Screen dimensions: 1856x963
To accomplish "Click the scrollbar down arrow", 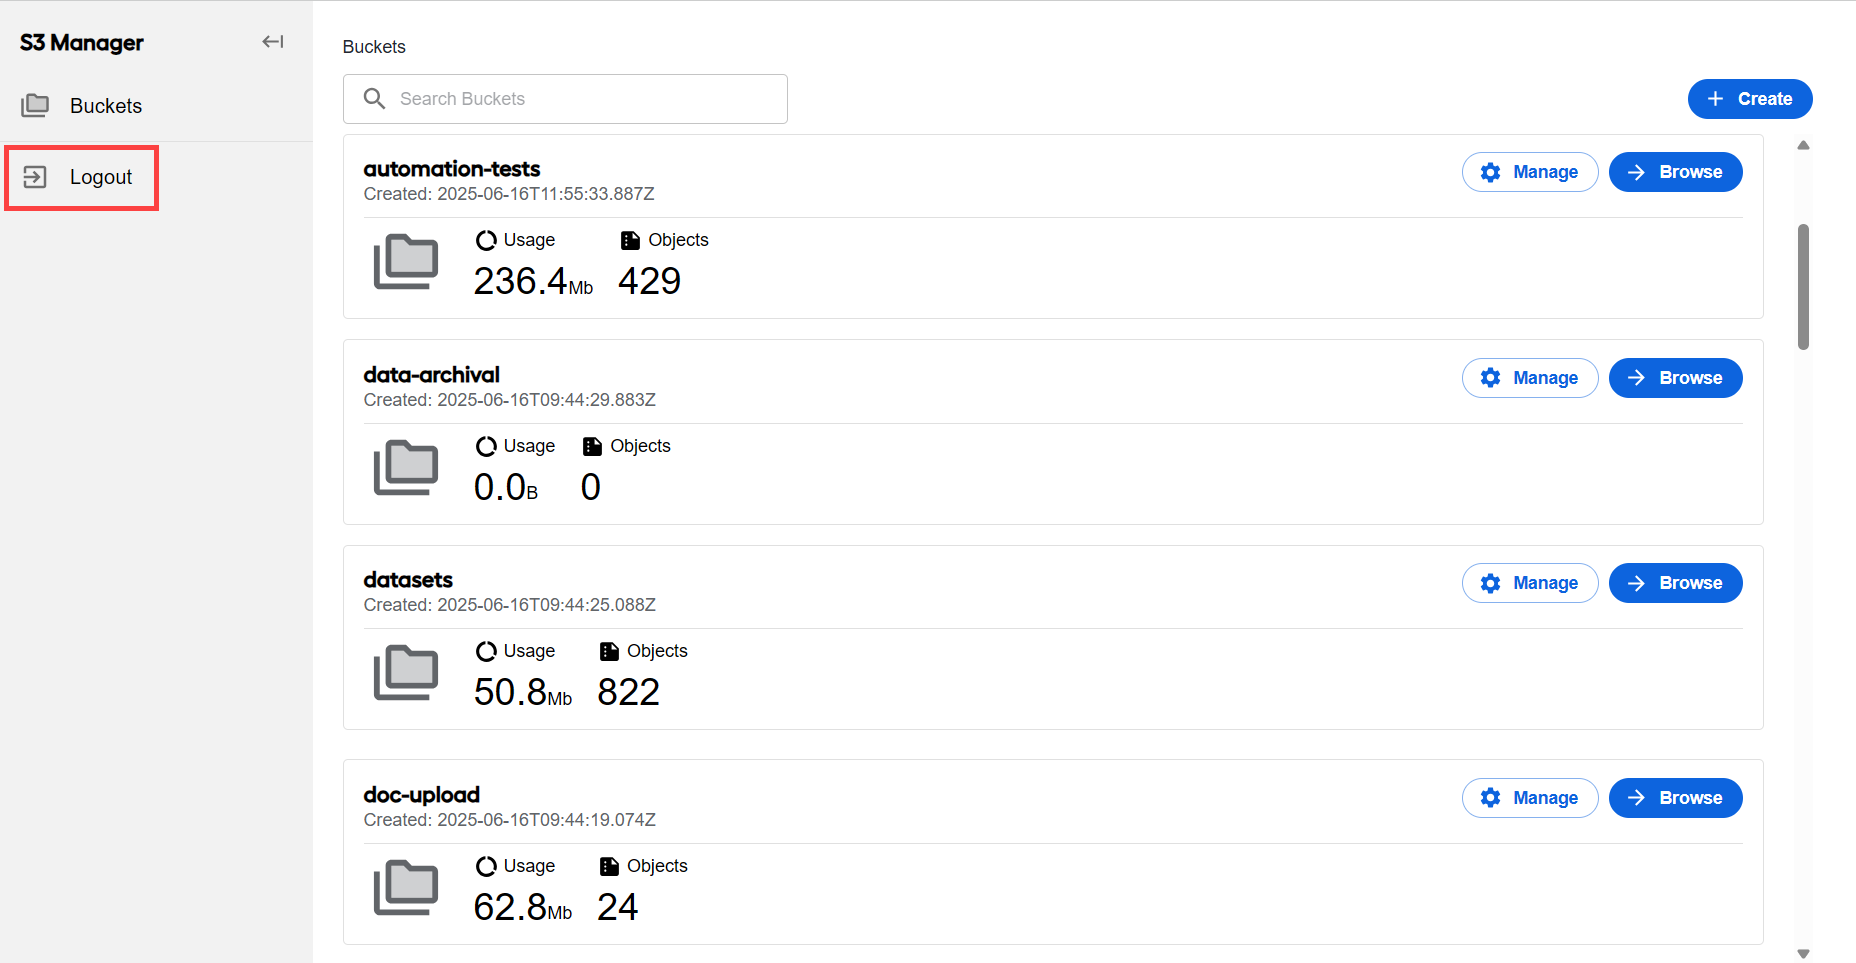I will click(1803, 954).
